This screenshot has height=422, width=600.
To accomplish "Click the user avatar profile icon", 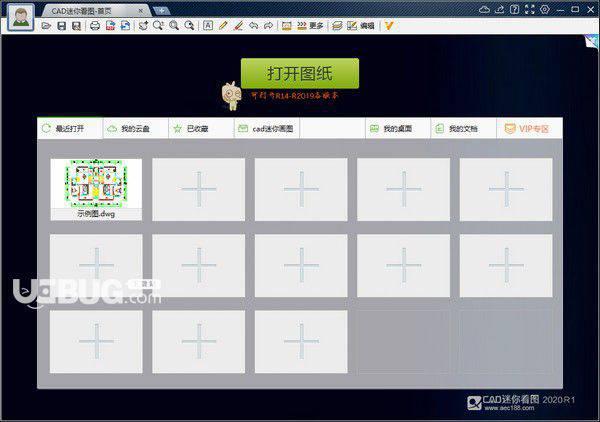I will click(21, 17).
